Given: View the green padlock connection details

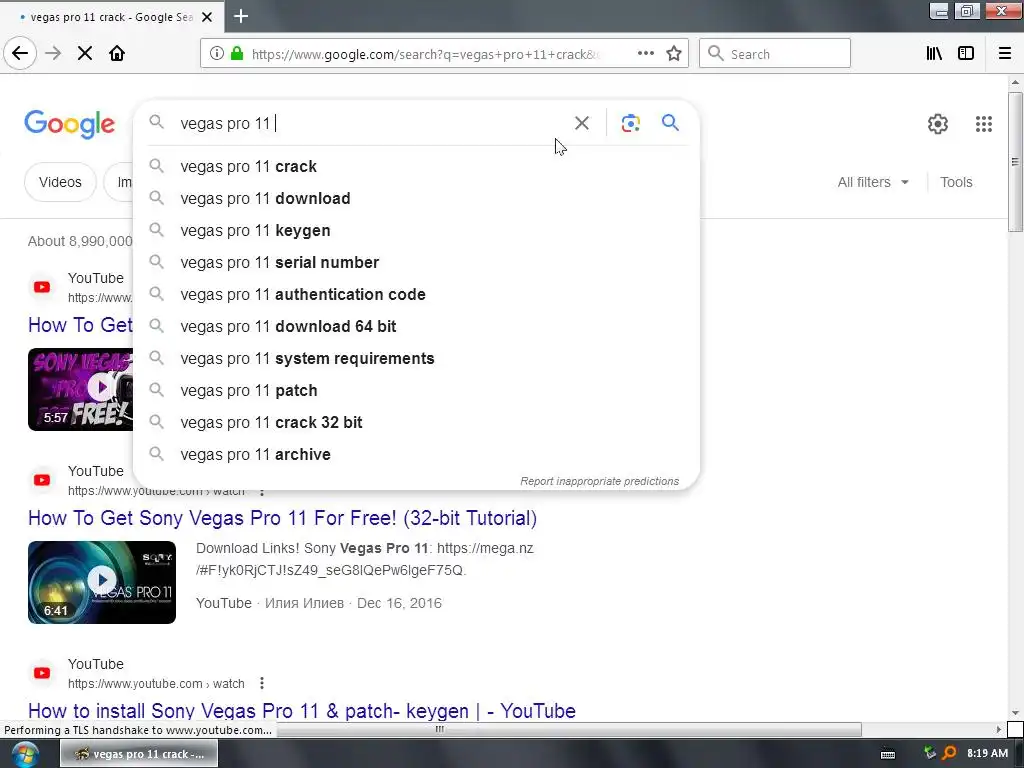Looking at the screenshot, I should (x=237, y=54).
